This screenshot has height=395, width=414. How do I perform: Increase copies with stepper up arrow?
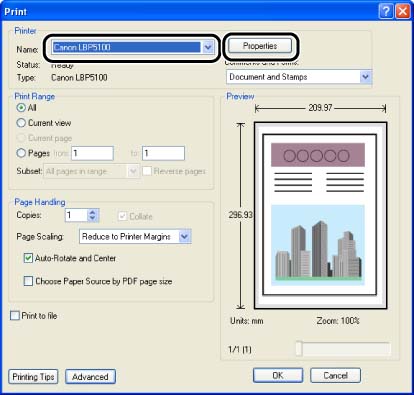[93, 212]
